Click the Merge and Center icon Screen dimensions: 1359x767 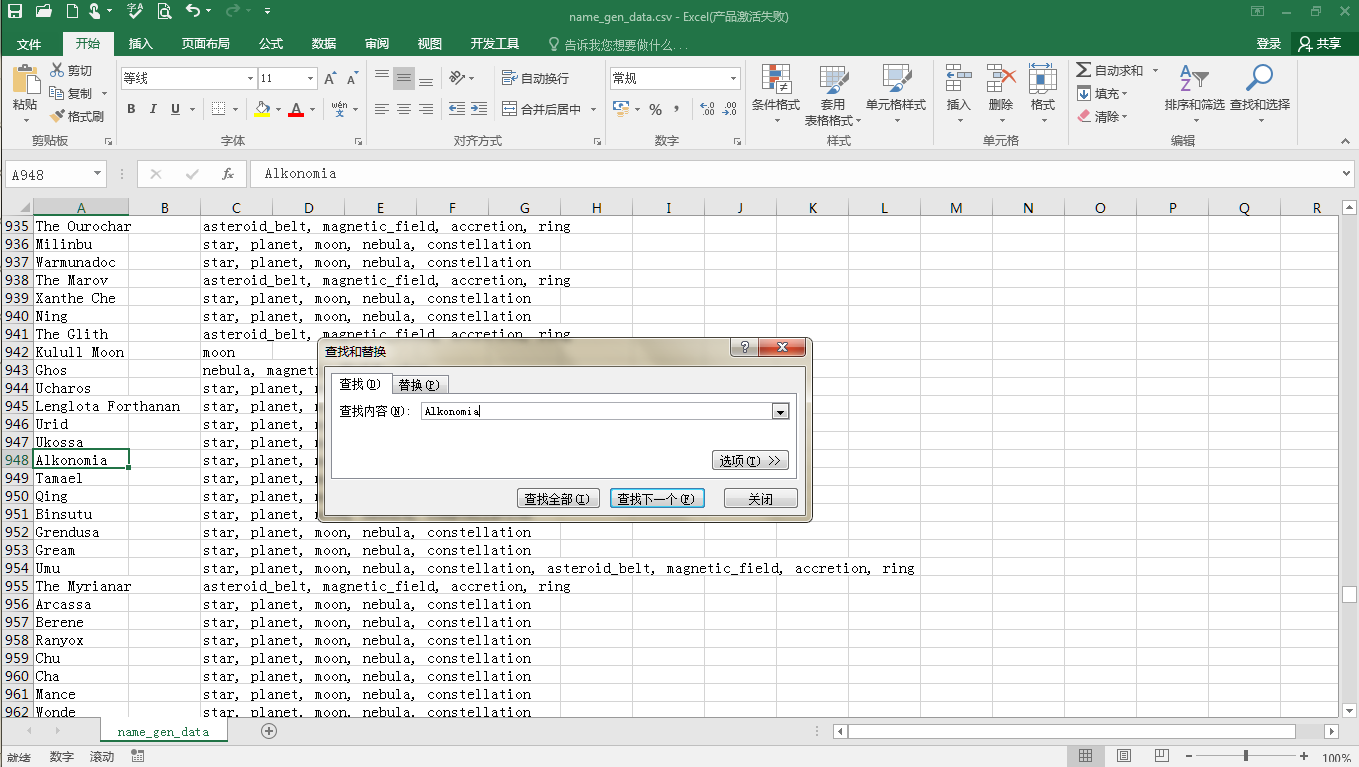pyautogui.click(x=508, y=109)
